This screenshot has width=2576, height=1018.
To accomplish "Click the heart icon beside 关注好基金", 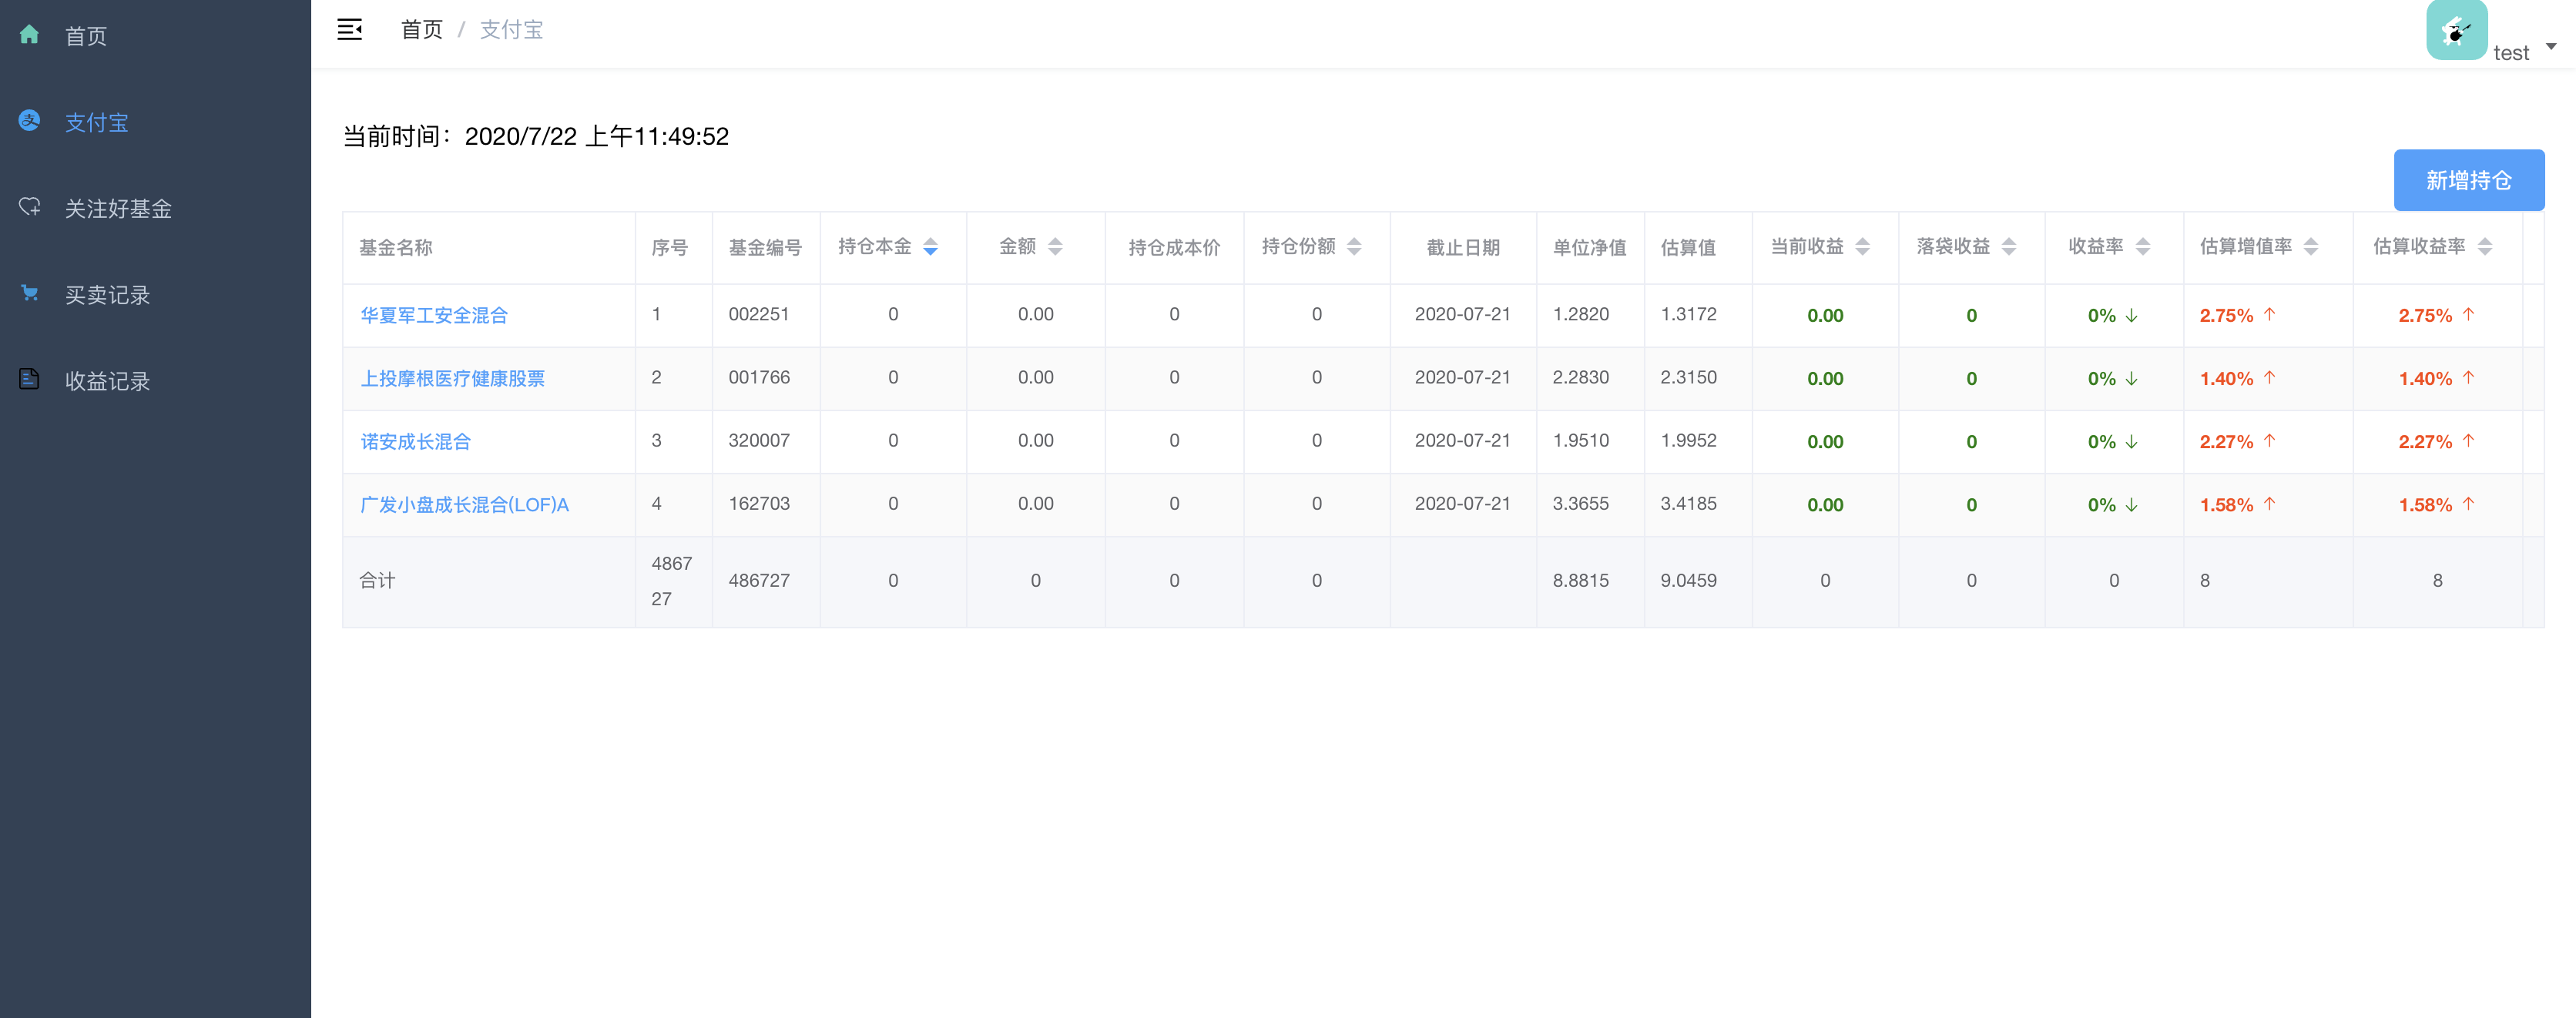I will tap(29, 207).
